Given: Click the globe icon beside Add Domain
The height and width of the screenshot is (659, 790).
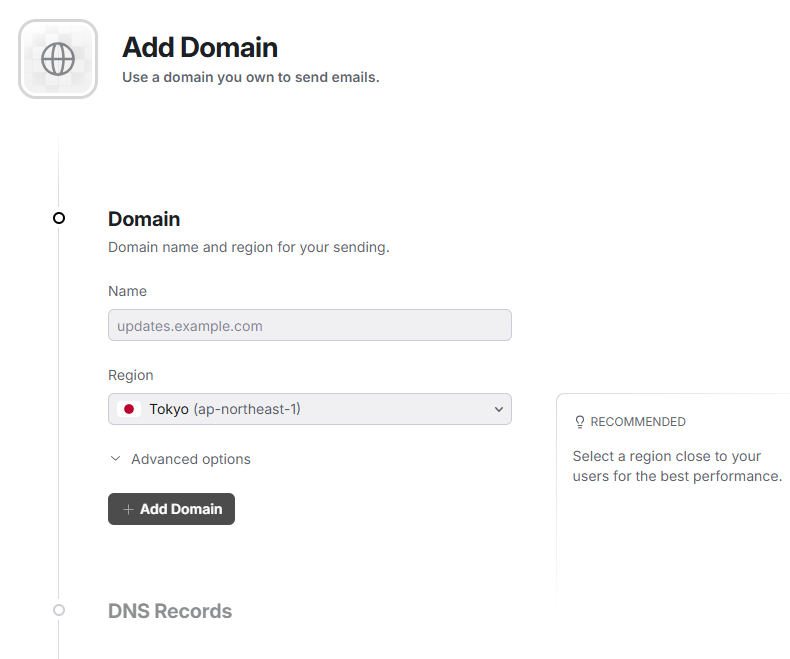Looking at the screenshot, I should [x=58, y=59].
